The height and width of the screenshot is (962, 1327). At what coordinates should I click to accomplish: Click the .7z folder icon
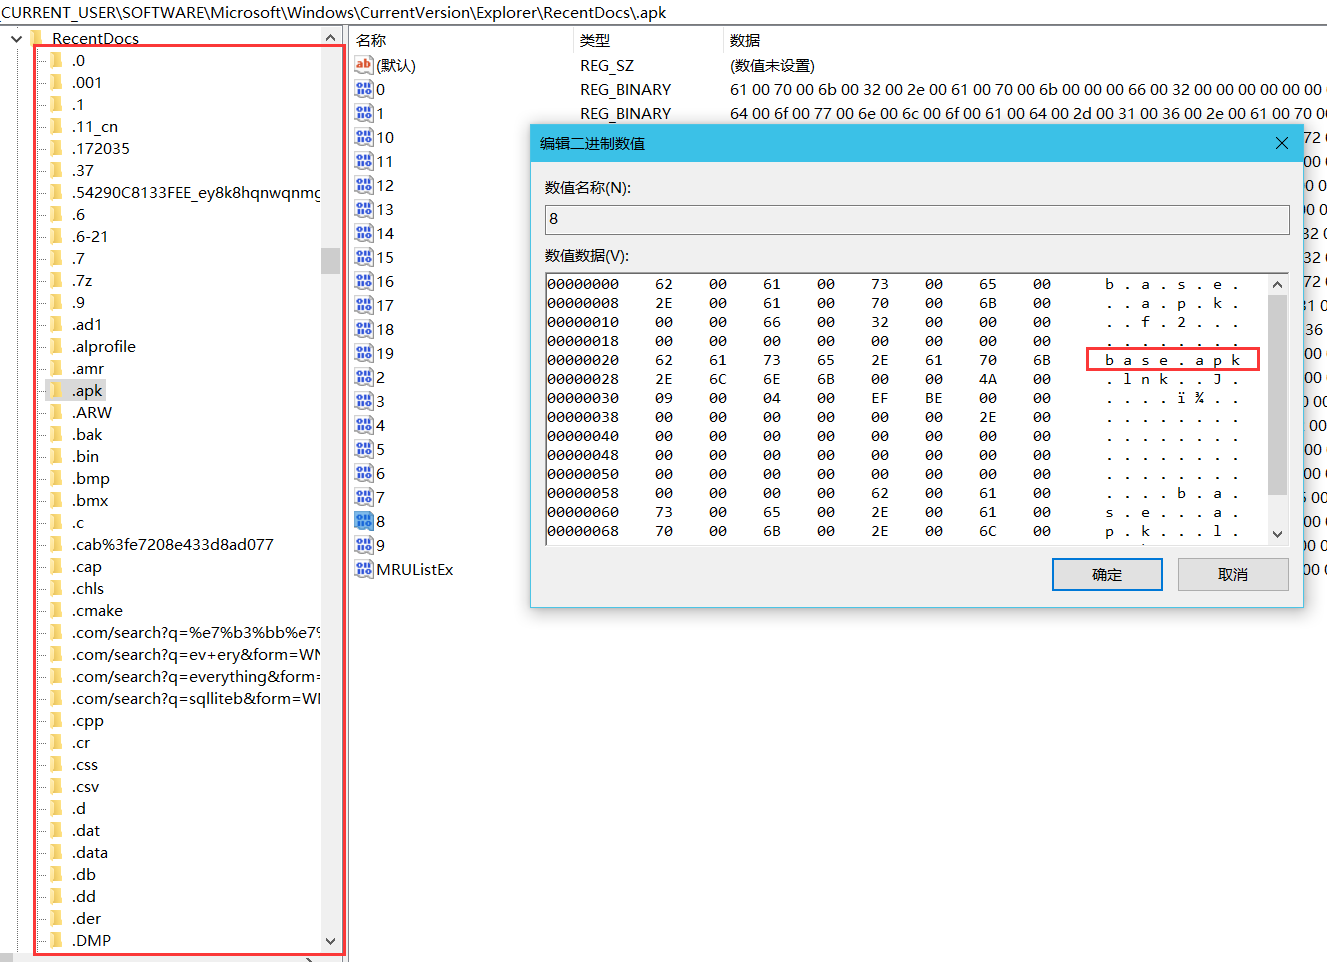point(57,281)
